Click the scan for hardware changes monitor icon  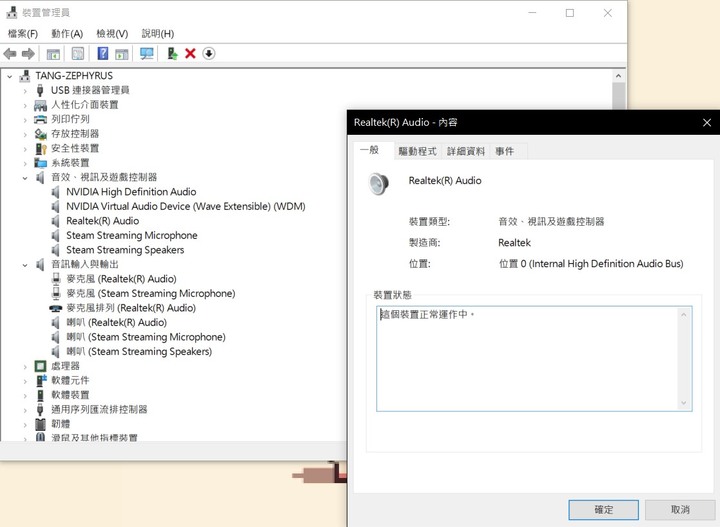(x=146, y=54)
